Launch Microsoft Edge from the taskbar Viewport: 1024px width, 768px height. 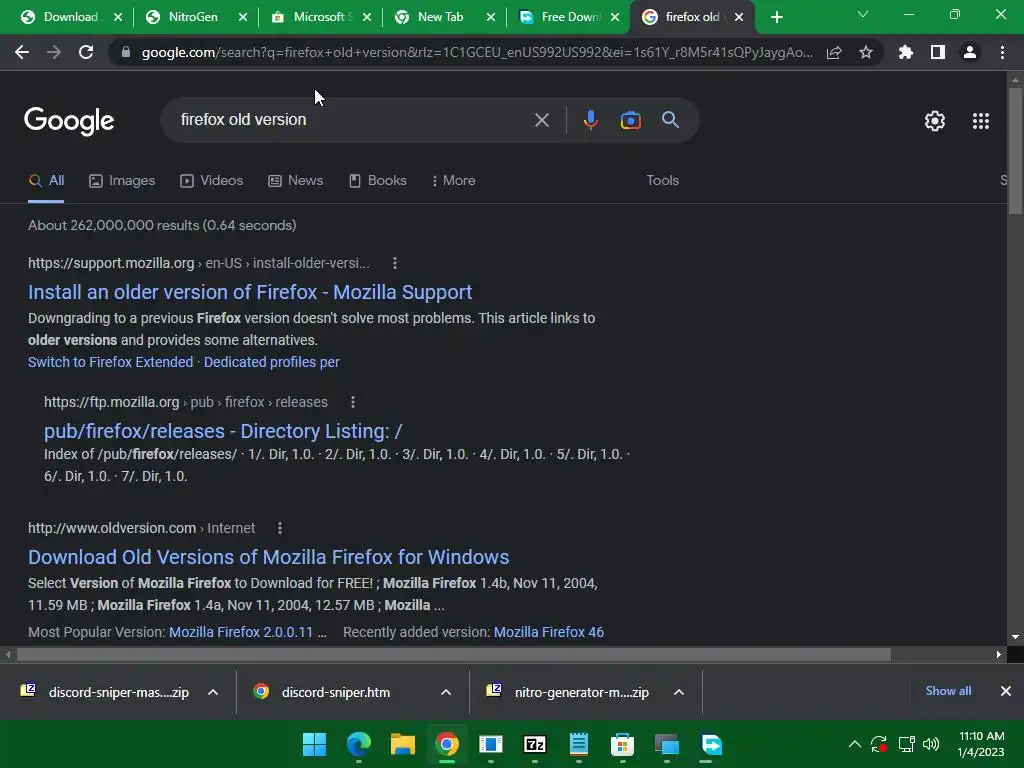coord(359,744)
